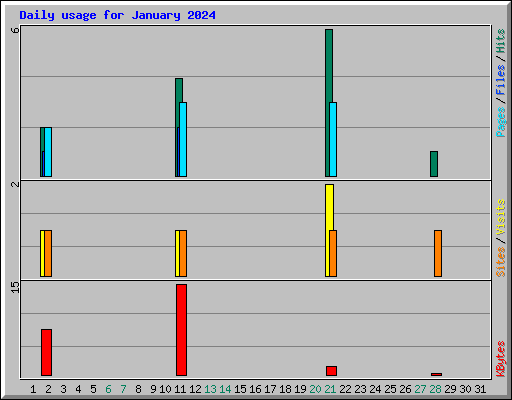Viewport: 512px width, 400px height.
Task: Click the red KBytes bar for day 21
Action: point(331,371)
